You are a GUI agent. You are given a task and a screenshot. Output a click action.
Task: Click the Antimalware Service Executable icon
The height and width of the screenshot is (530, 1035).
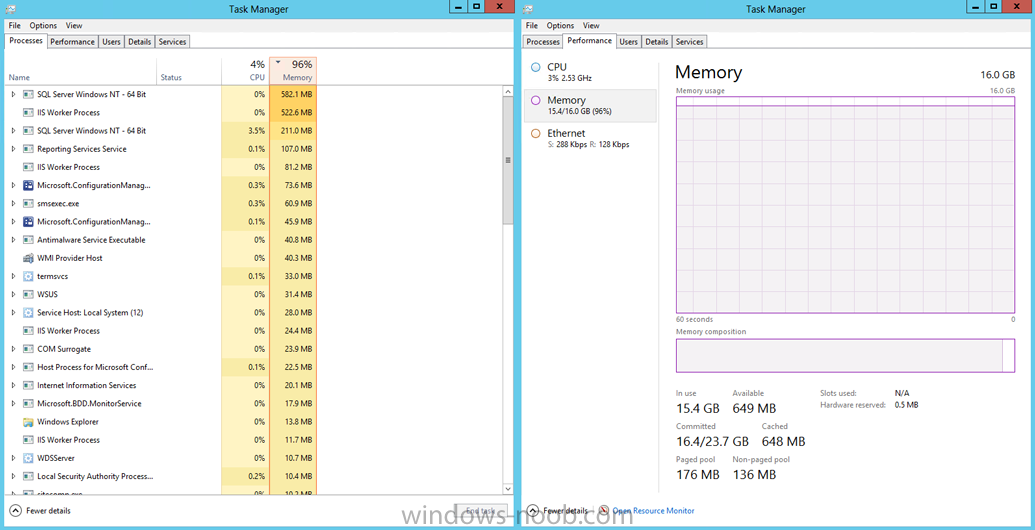click(28, 240)
